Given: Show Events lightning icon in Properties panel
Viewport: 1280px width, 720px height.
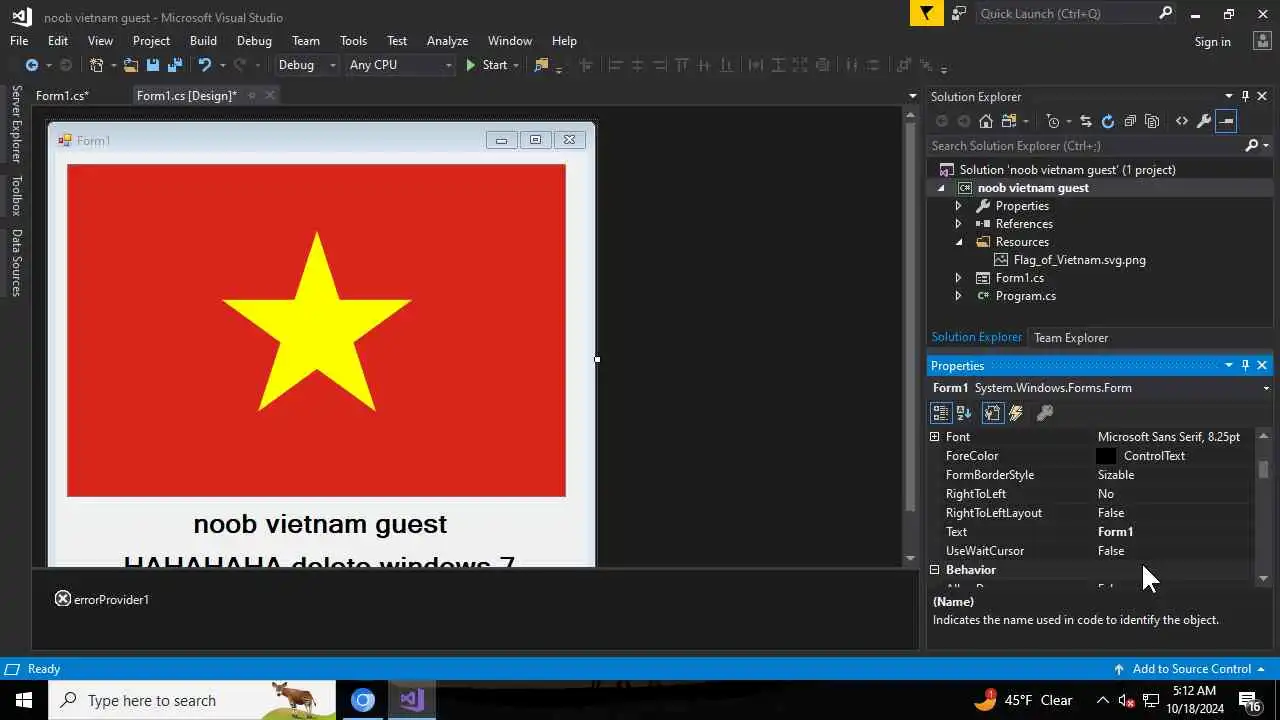Looking at the screenshot, I should point(1016,413).
